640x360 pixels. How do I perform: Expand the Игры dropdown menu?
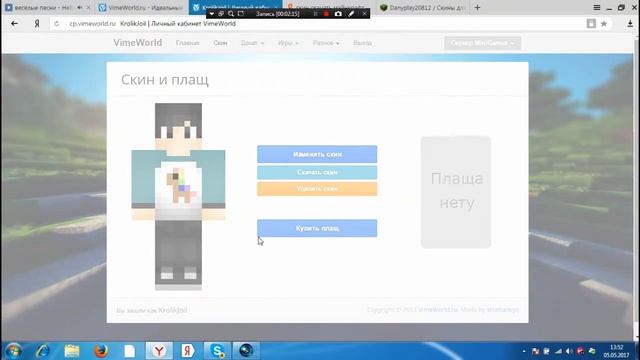click(288, 43)
